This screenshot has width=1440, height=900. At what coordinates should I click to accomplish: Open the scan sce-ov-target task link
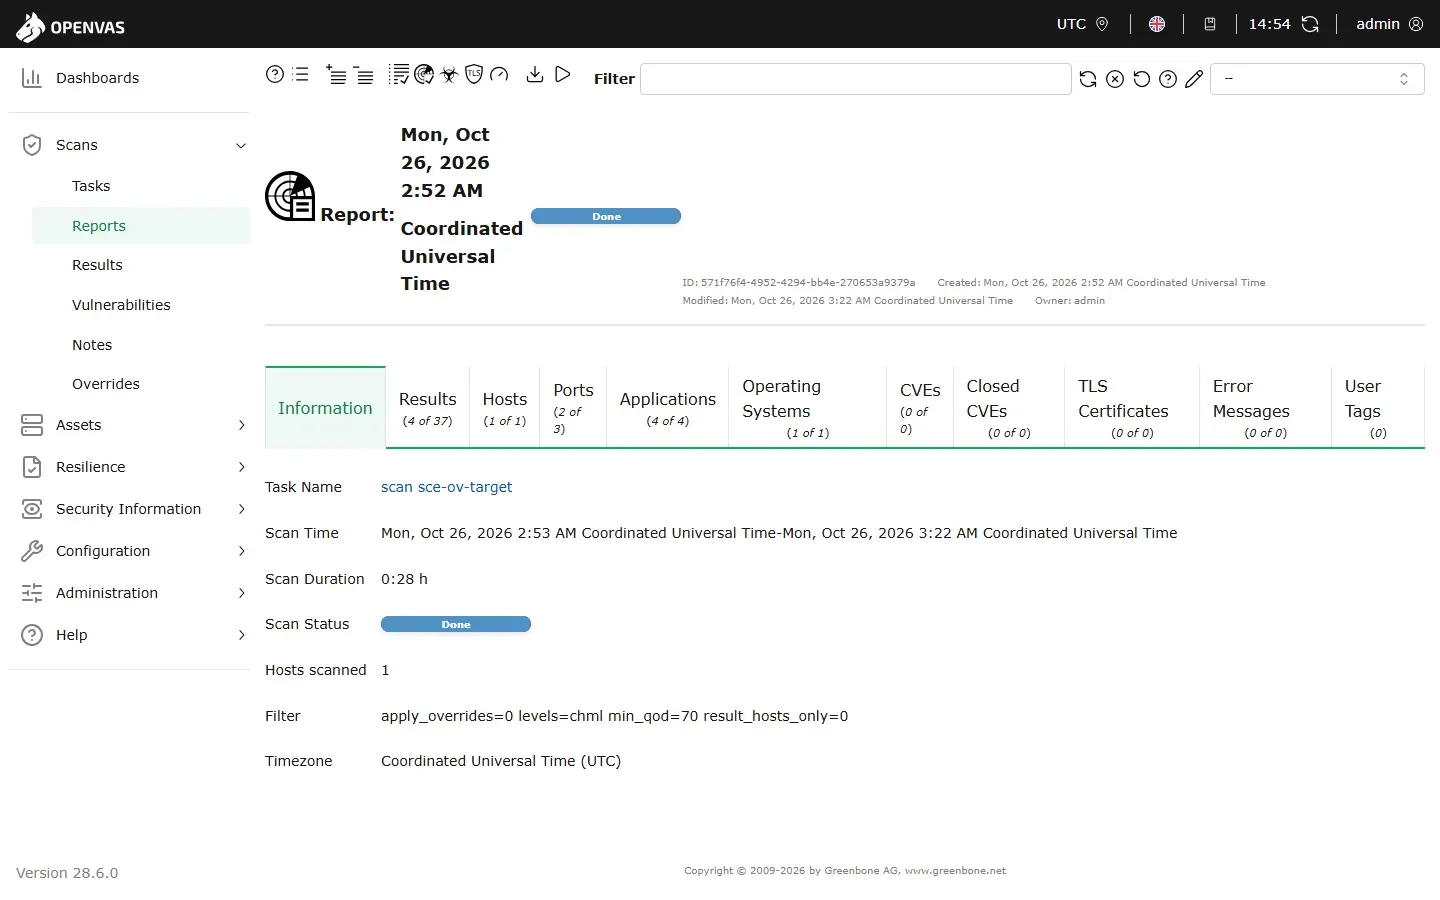pos(446,487)
